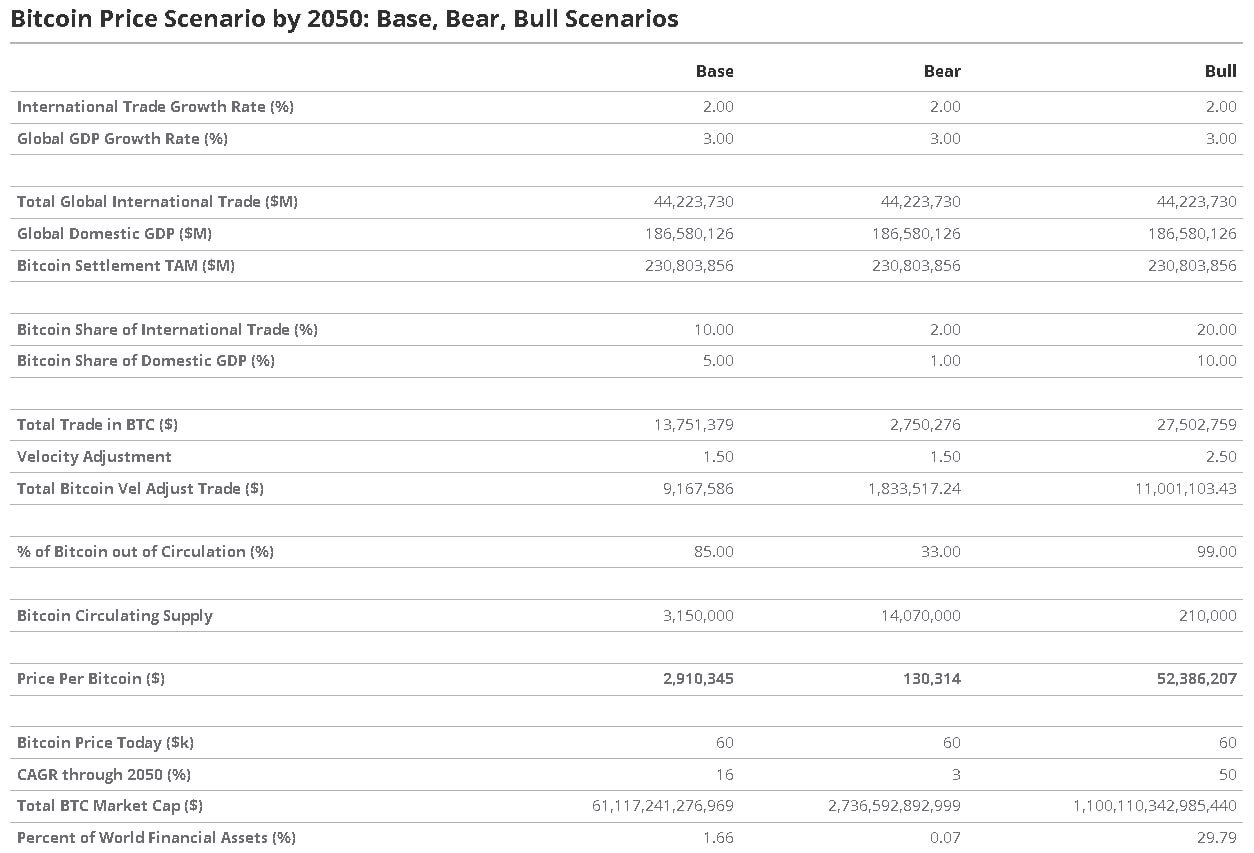
Task: Click the Bitcoin Share of International Trade label
Action: click(x=167, y=330)
